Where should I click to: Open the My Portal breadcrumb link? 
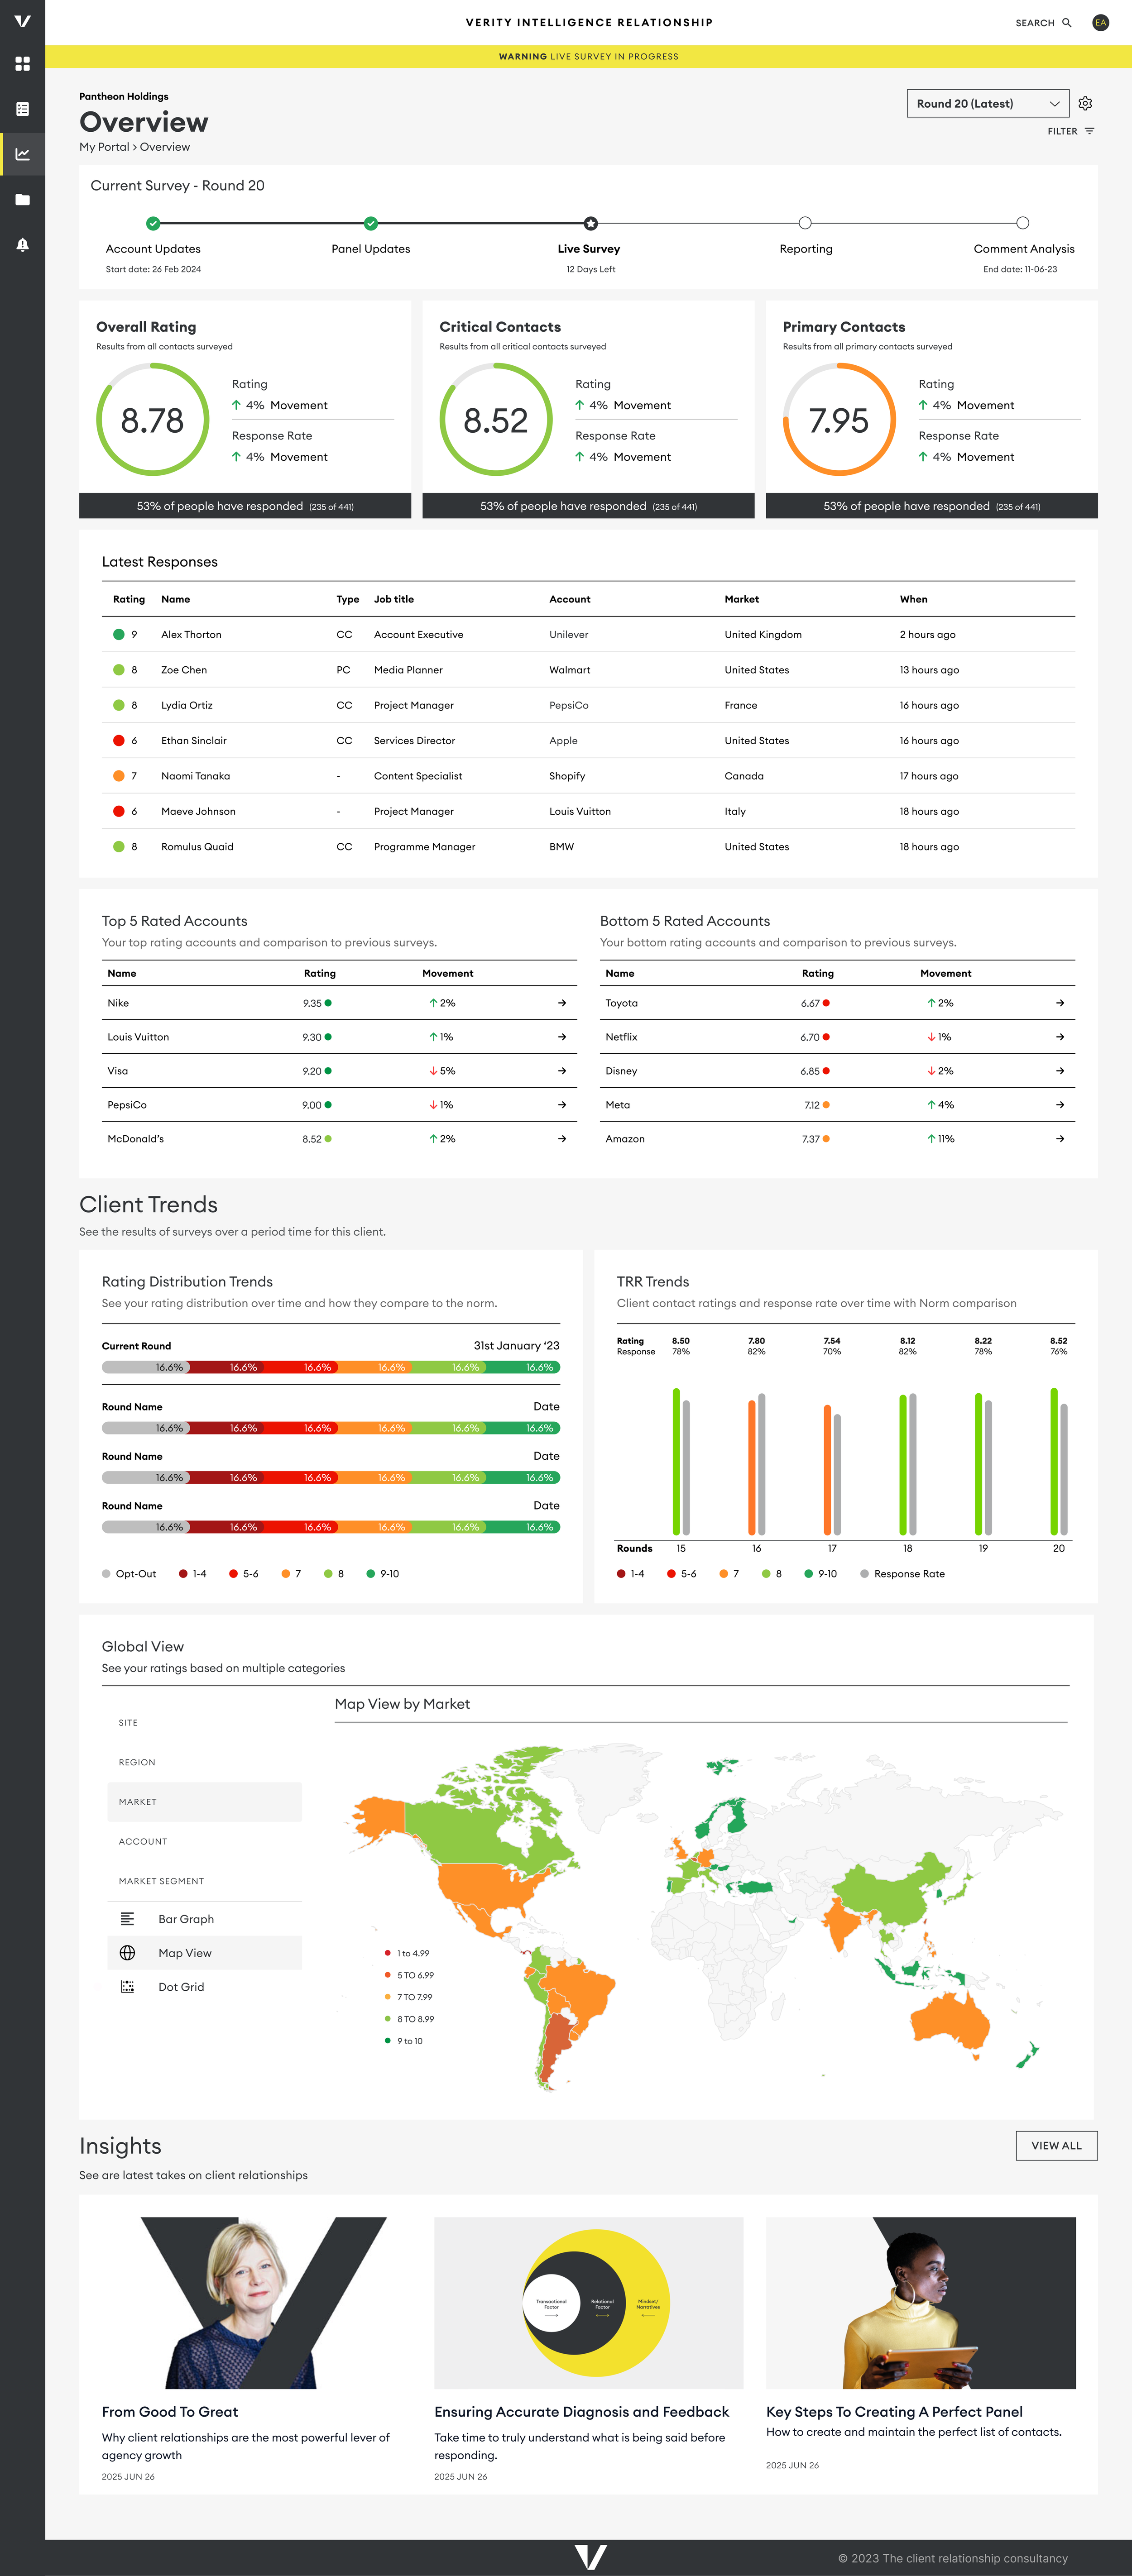[x=104, y=147]
